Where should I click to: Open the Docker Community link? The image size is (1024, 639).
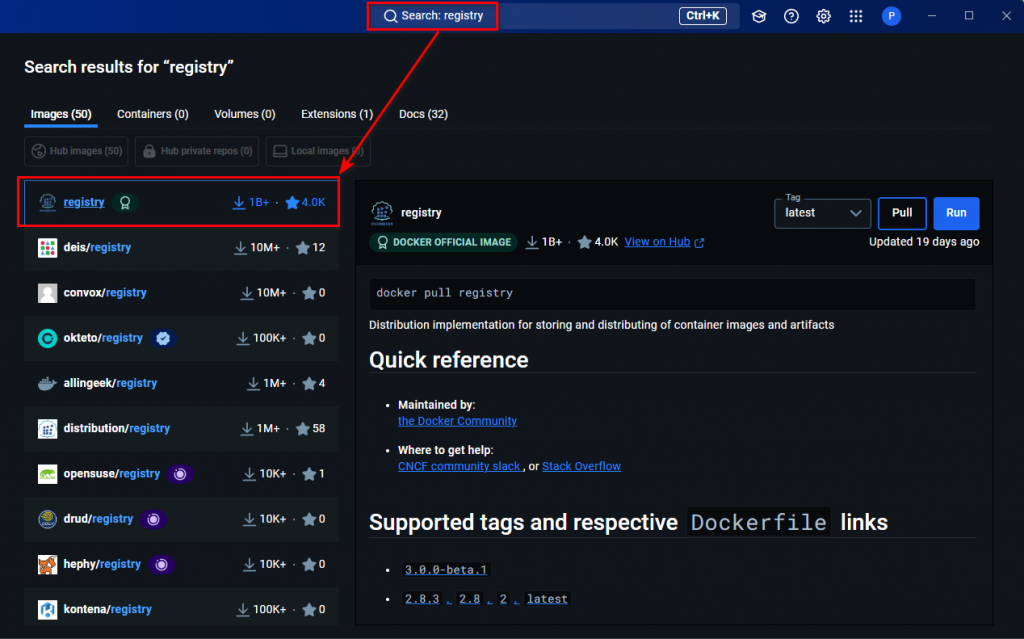pos(457,421)
